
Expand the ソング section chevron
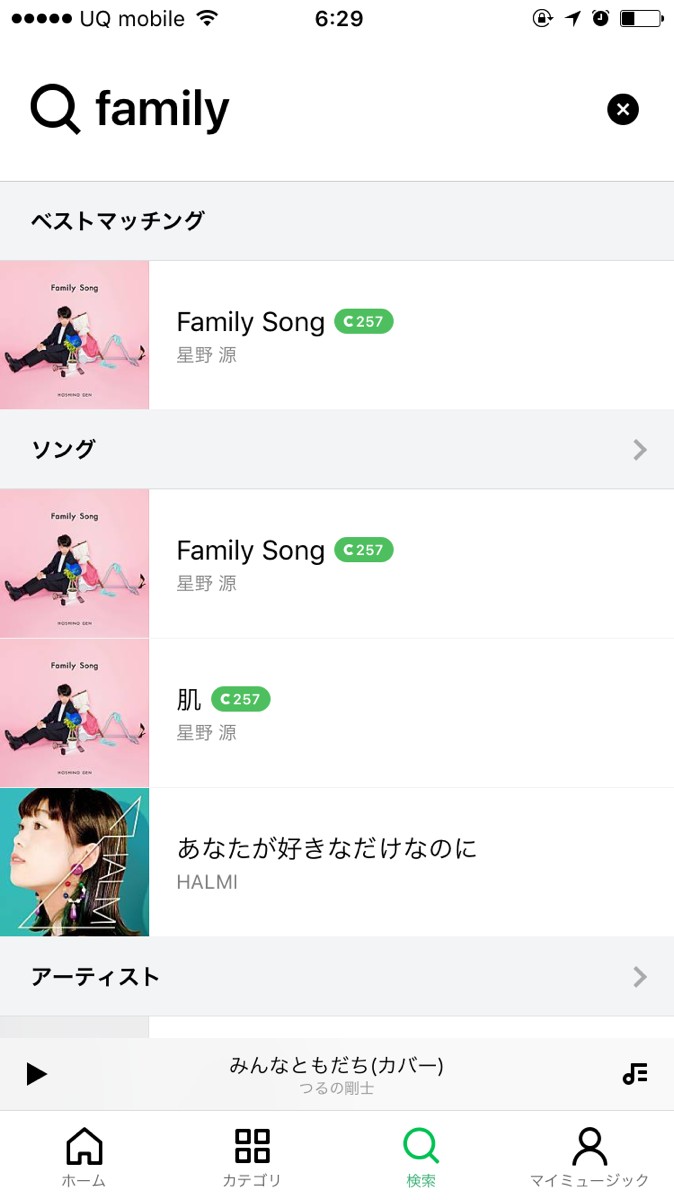coord(640,450)
